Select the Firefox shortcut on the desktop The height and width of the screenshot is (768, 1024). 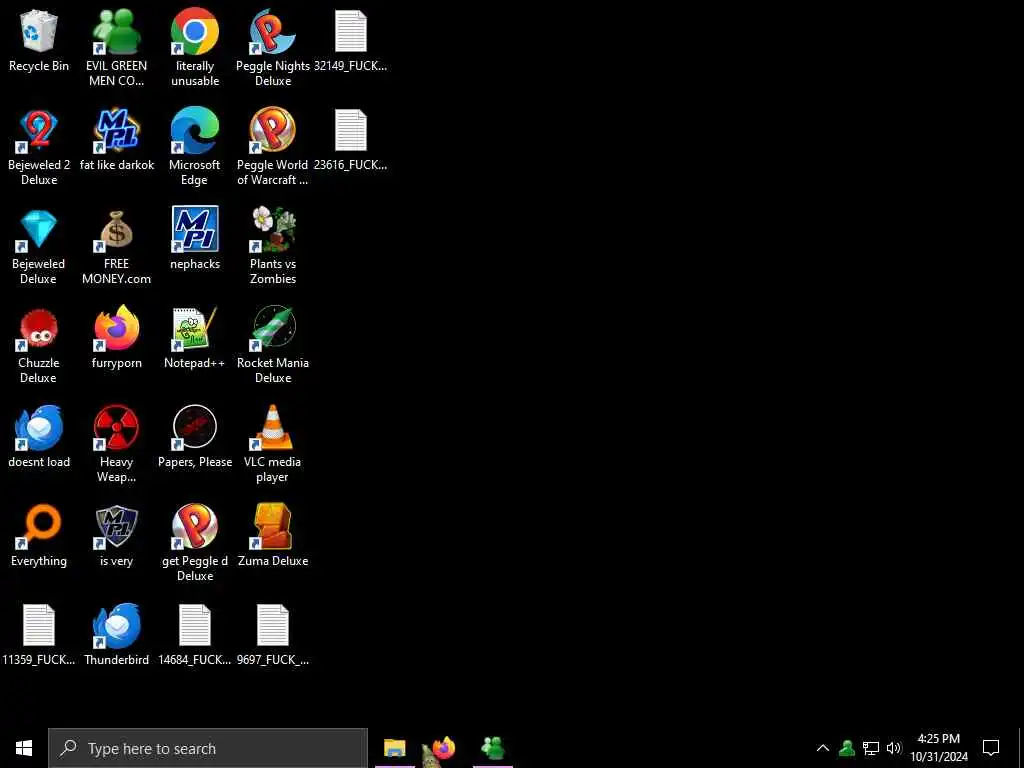pos(117,337)
